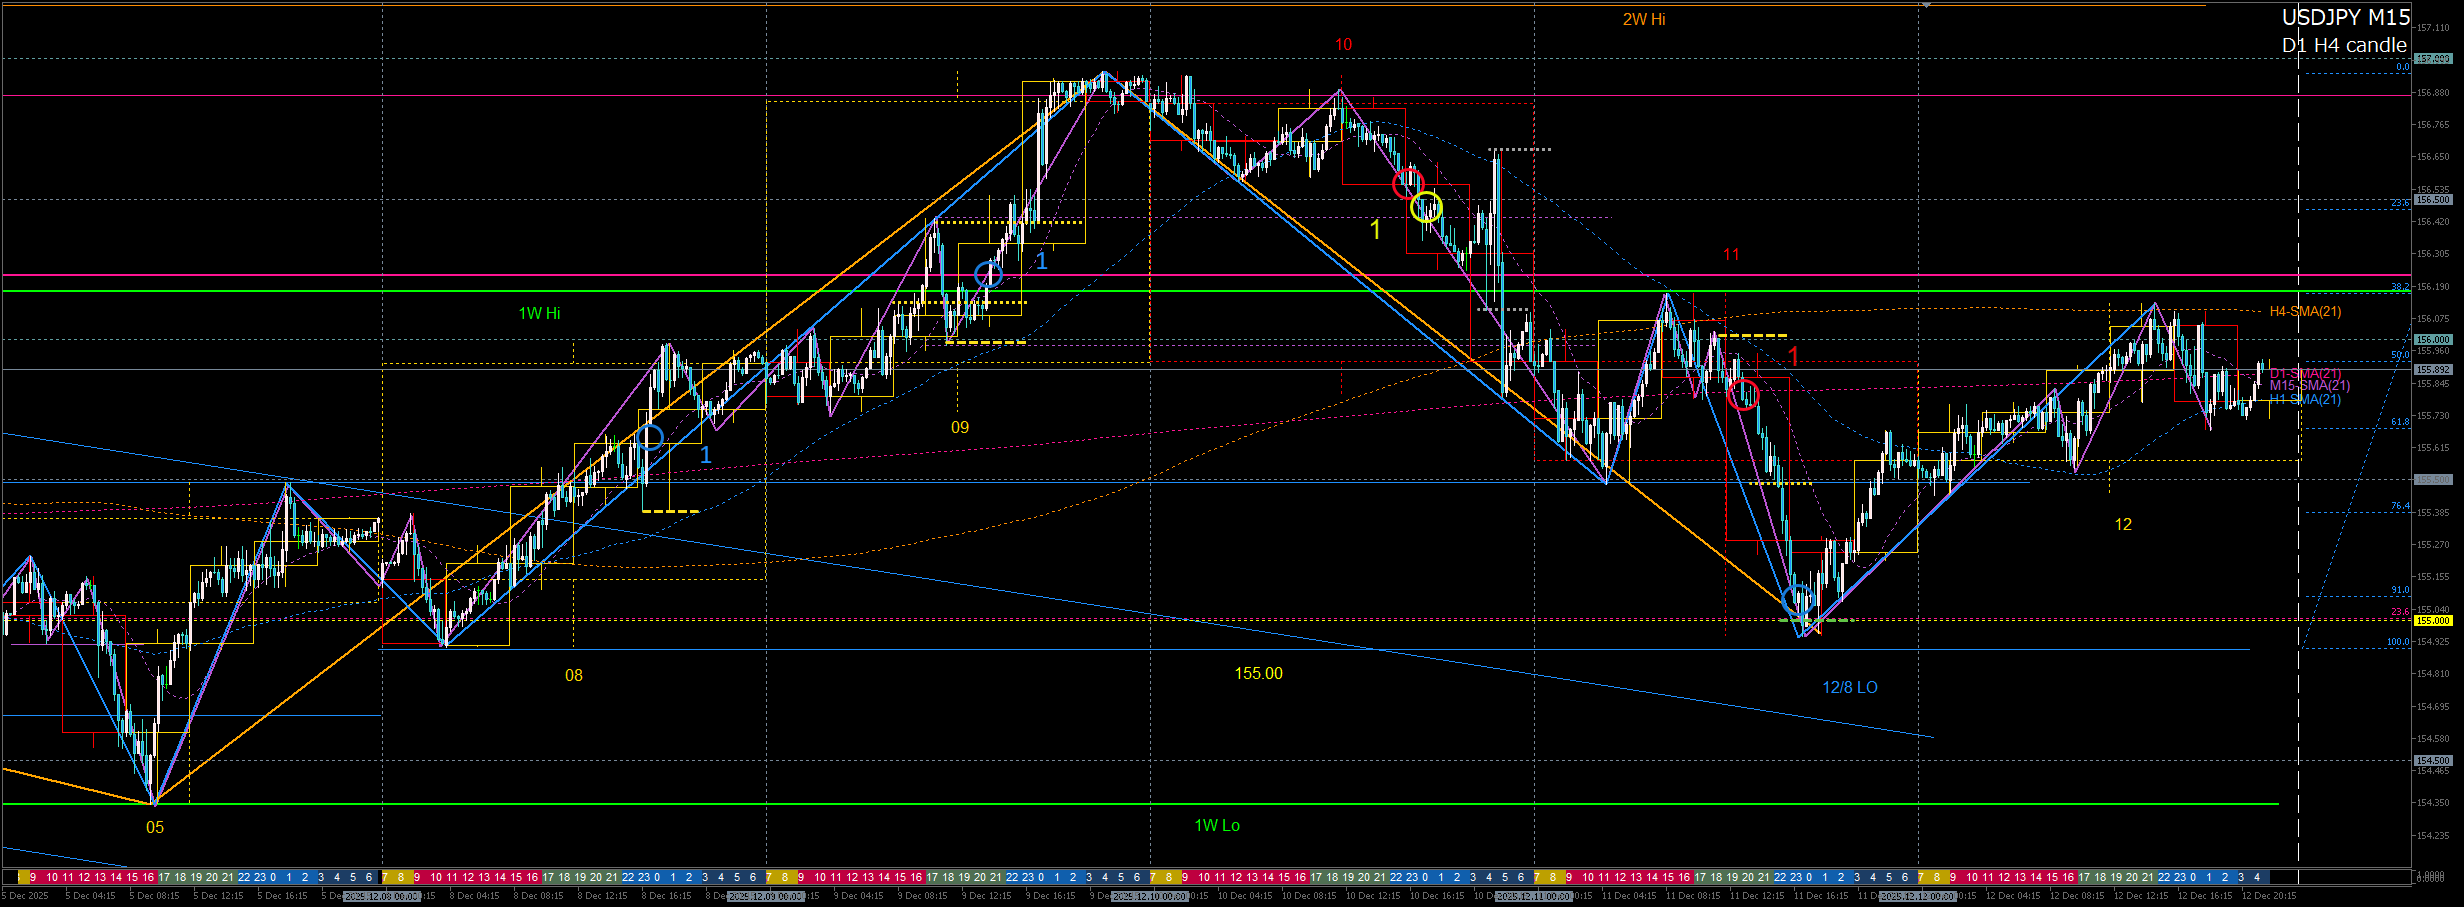Select the yellow circle marker on chart
The height and width of the screenshot is (907, 2464).
point(1426,208)
